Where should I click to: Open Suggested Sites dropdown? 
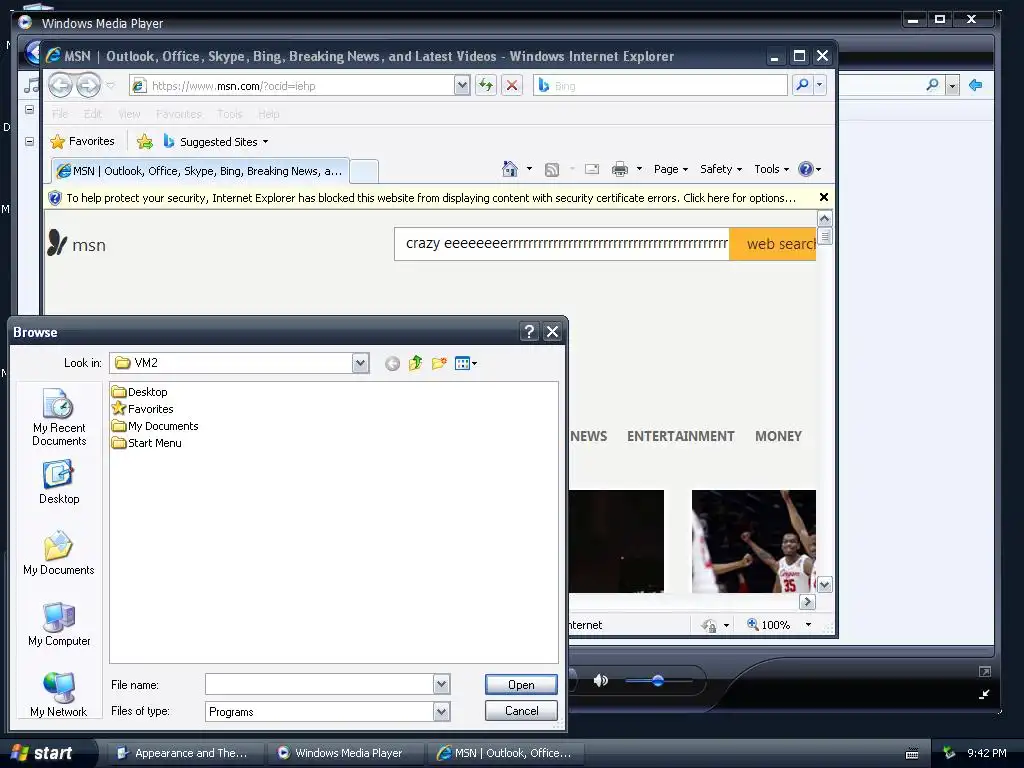(x=216, y=141)
